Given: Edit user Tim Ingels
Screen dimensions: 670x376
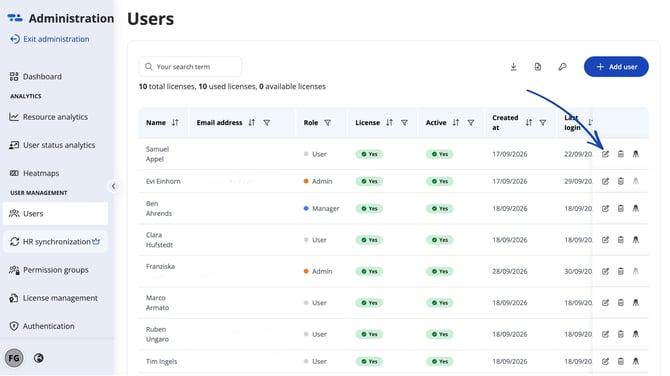Looking at the screenshot, I should click(x=605, y=361).
